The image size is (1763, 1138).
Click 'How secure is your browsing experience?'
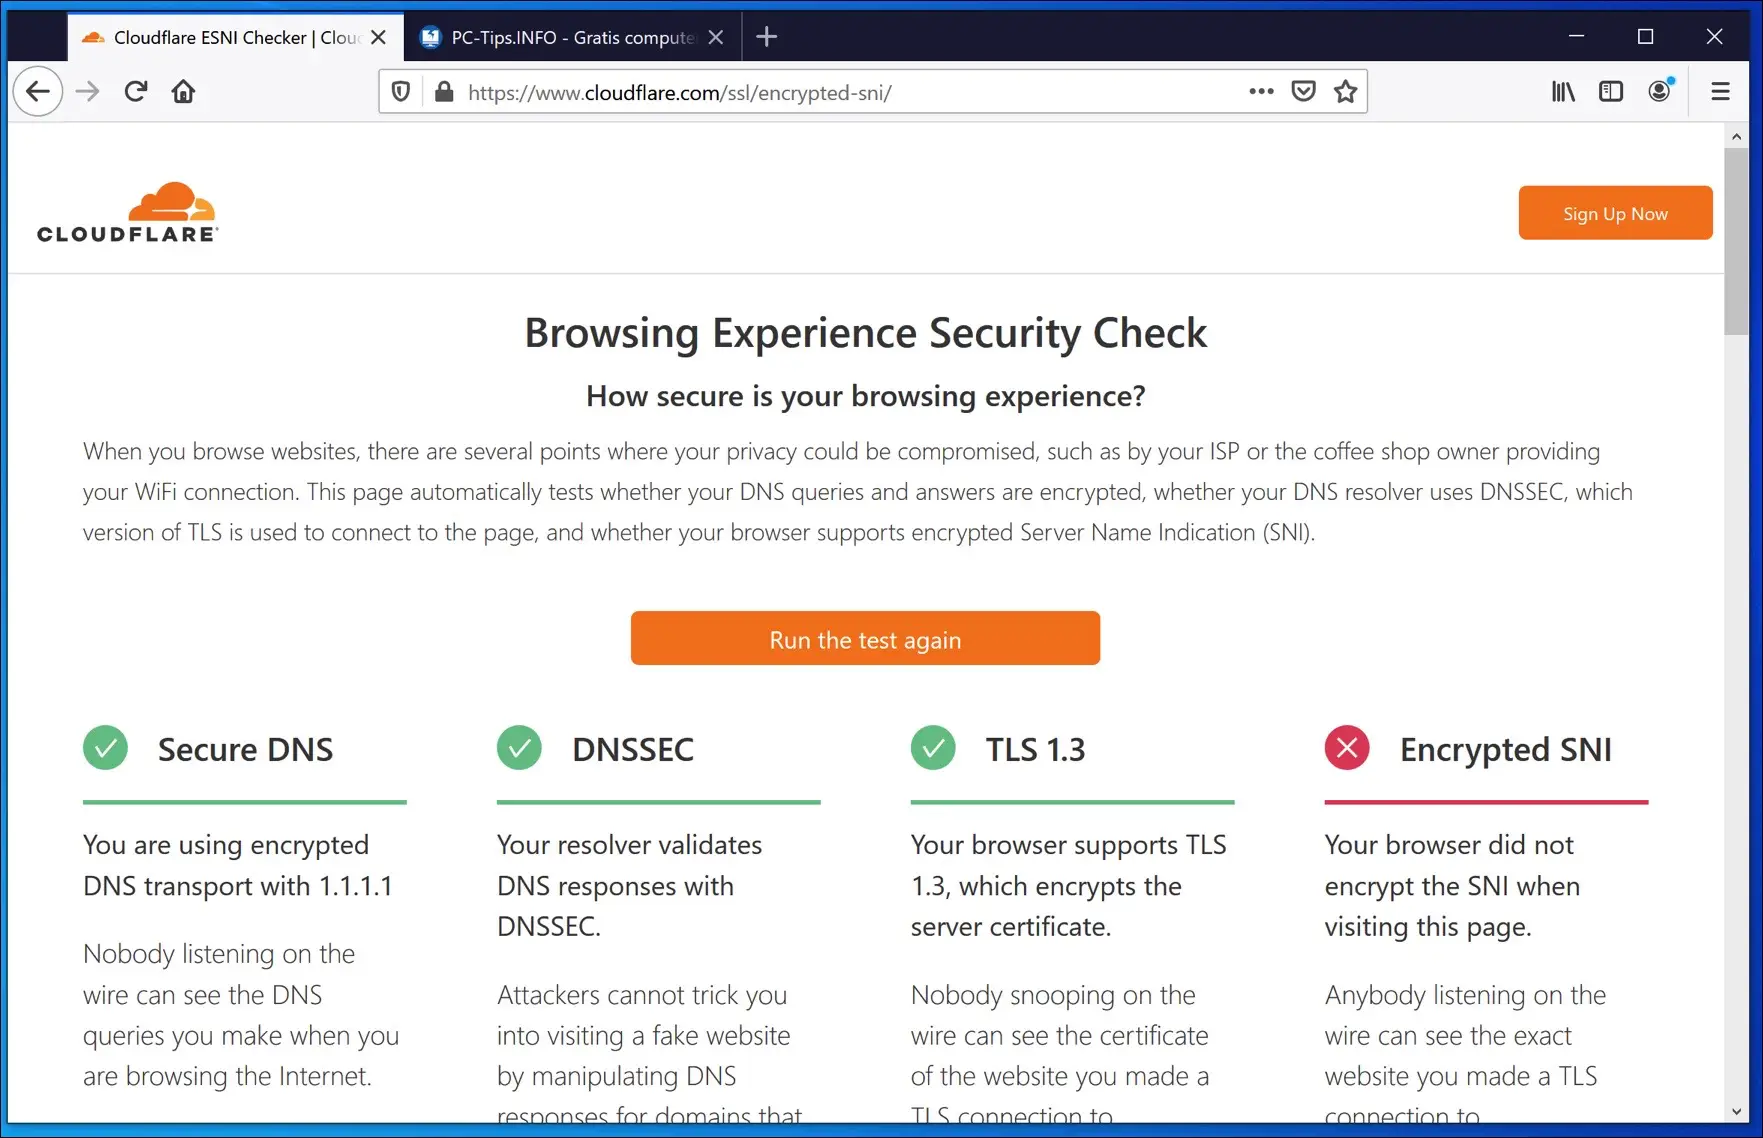coord(866,396)
